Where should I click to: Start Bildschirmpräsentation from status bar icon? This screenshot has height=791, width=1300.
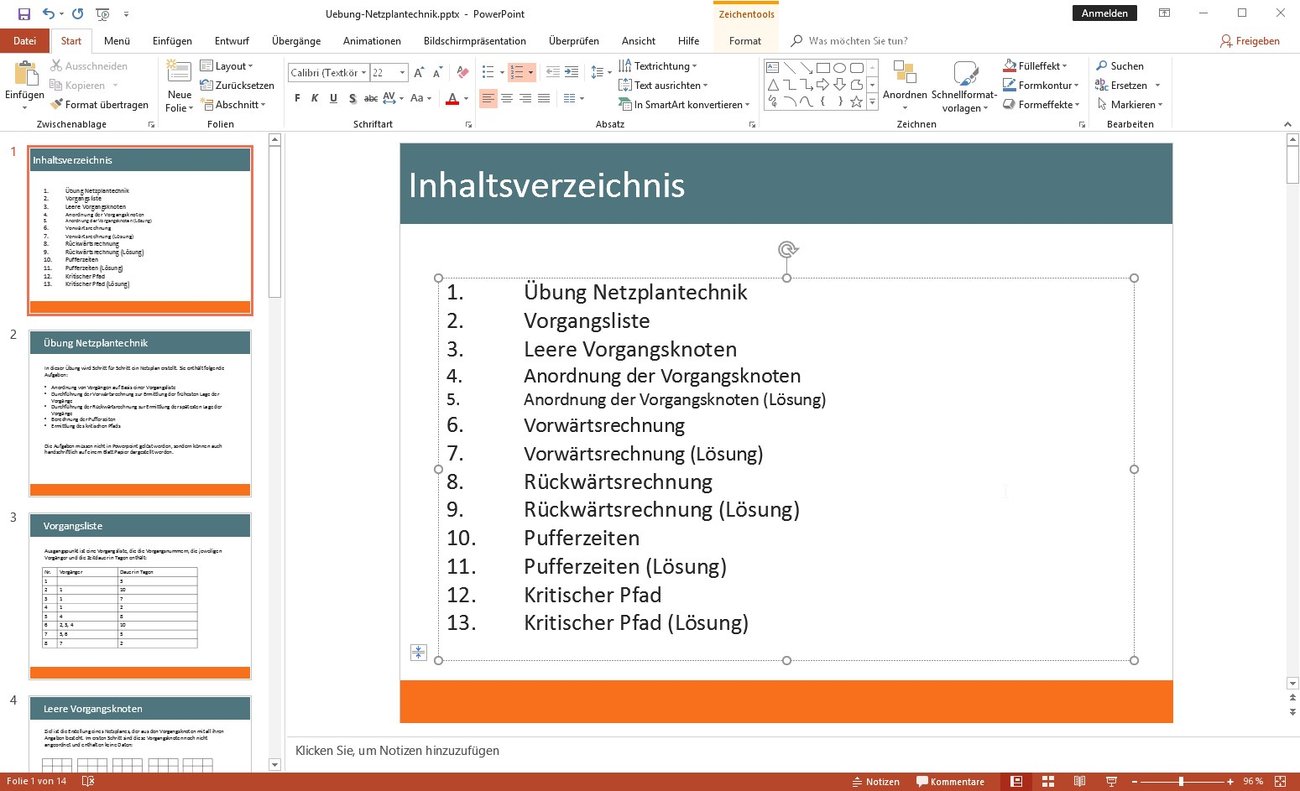pos(1110,781)
